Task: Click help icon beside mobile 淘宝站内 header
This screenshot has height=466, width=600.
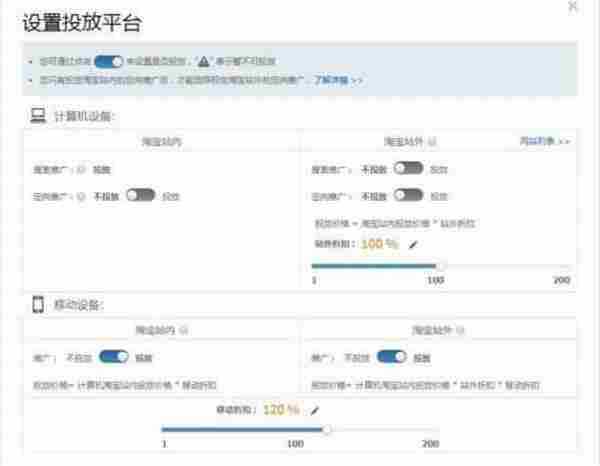Action: (x=184, y=328)
